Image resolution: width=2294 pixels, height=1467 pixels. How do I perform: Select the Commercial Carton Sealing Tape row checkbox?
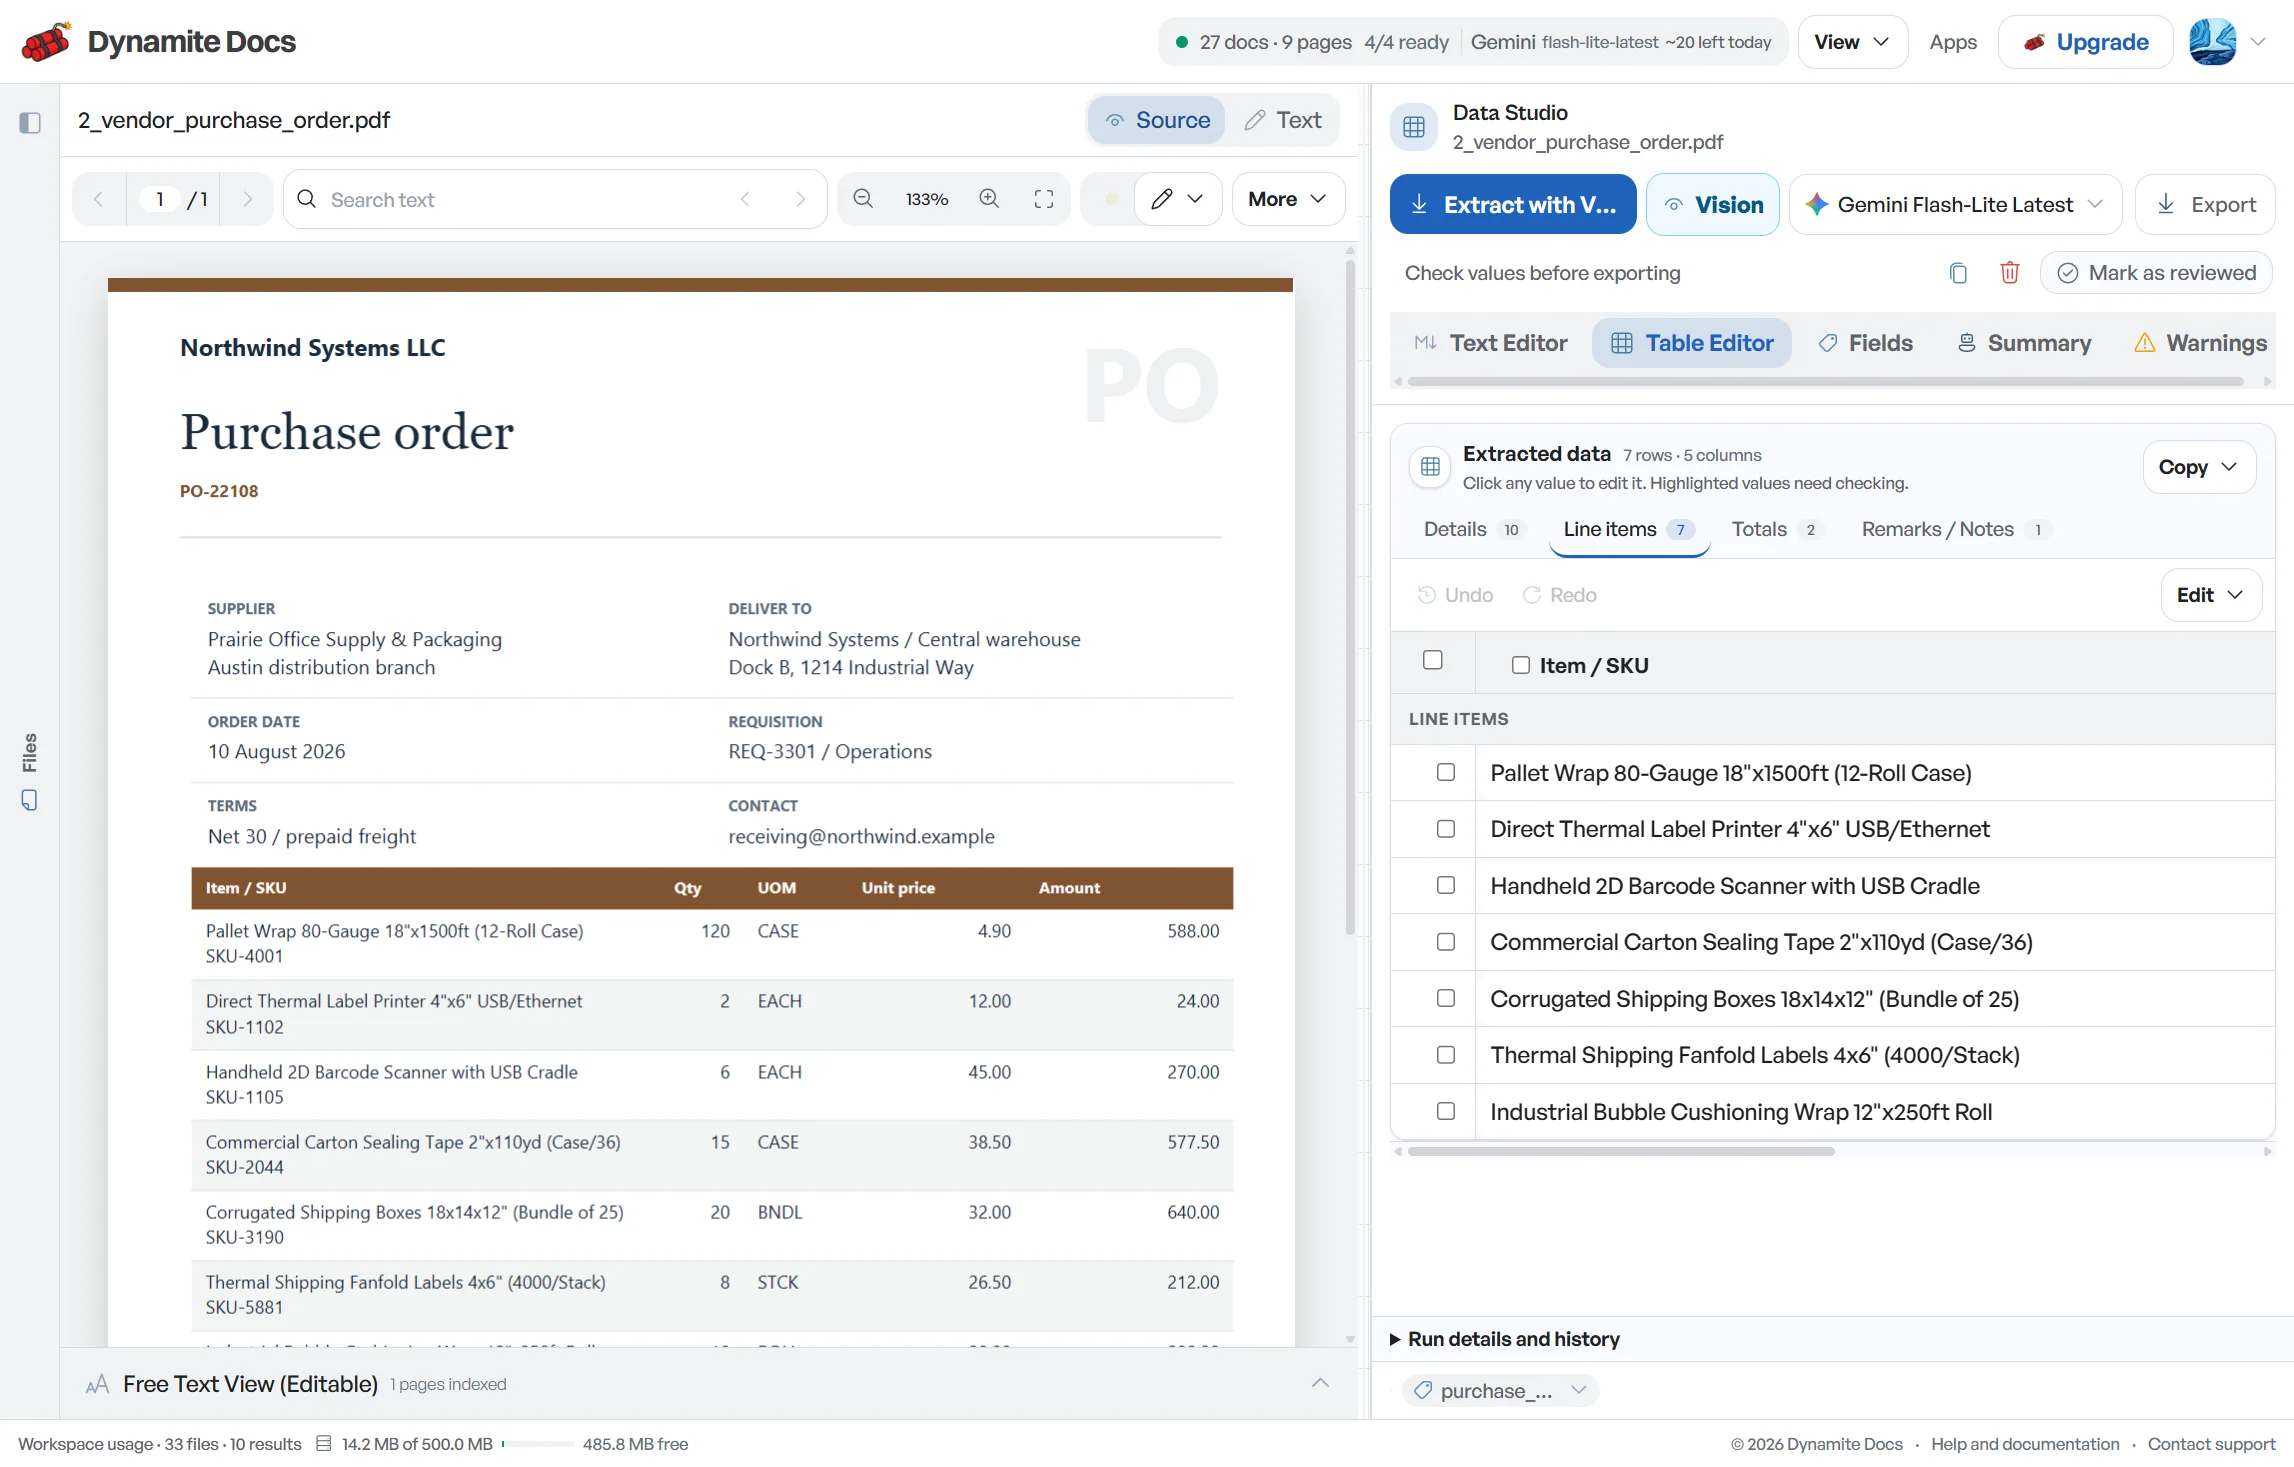tap(1446, 942)
